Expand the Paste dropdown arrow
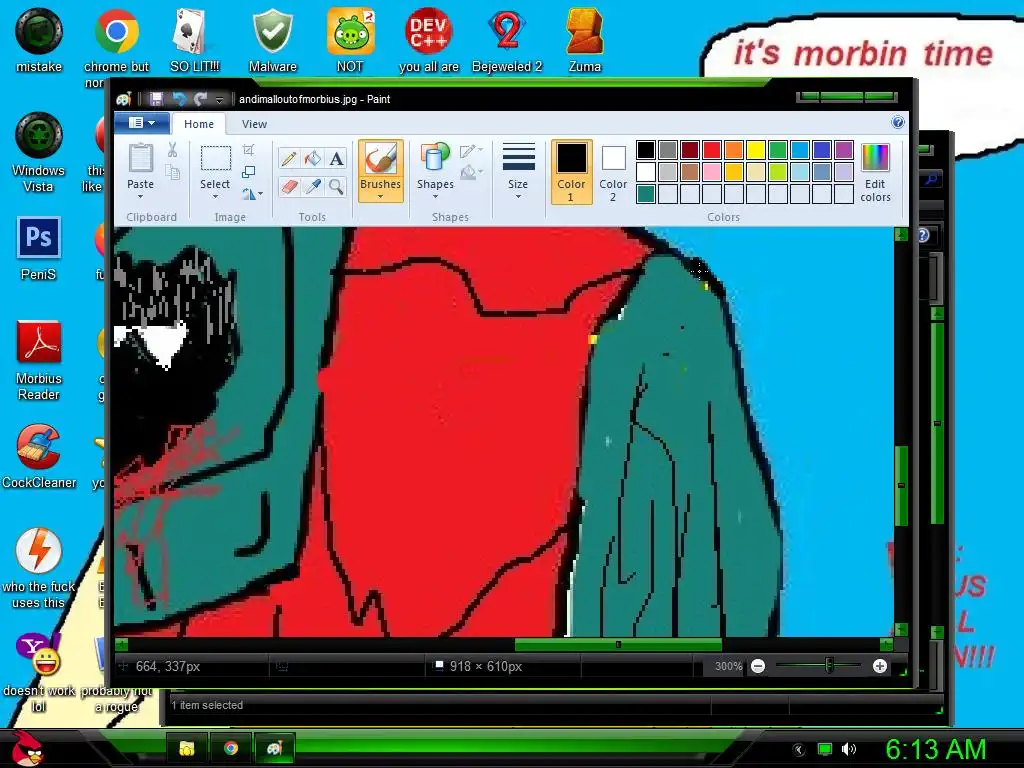1024x768 pixels. point(140,197)
